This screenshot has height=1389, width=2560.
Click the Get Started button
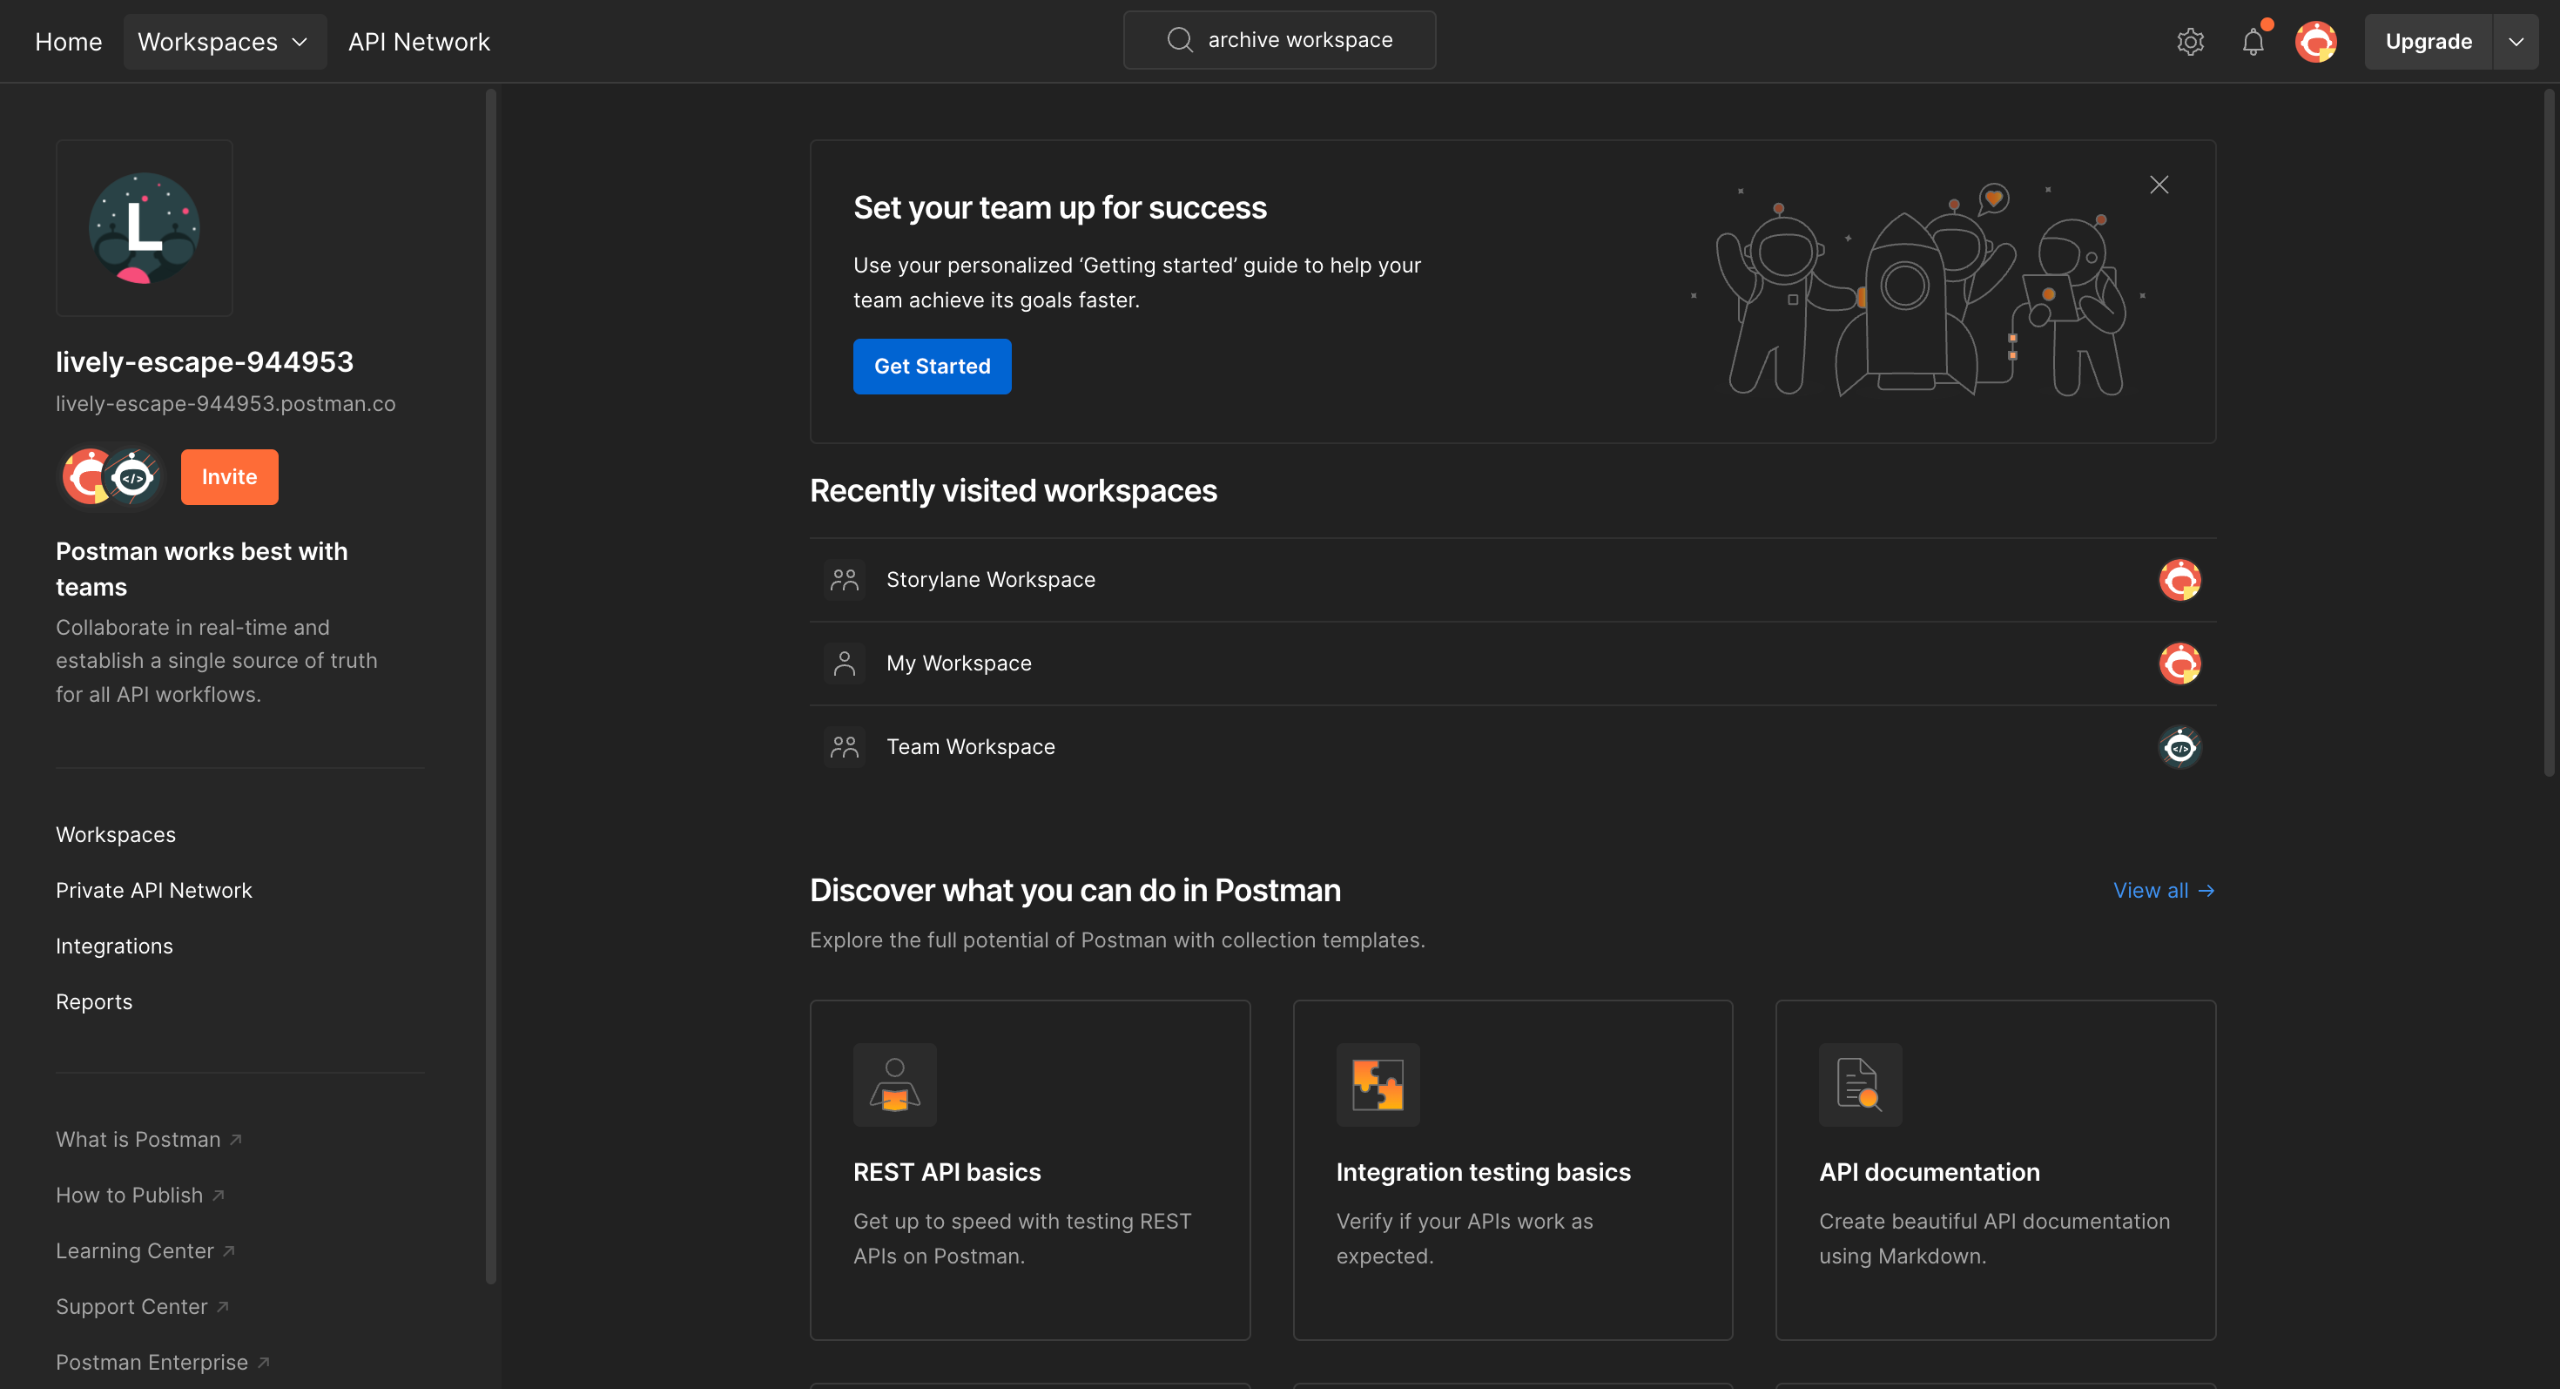click(931, 366)
